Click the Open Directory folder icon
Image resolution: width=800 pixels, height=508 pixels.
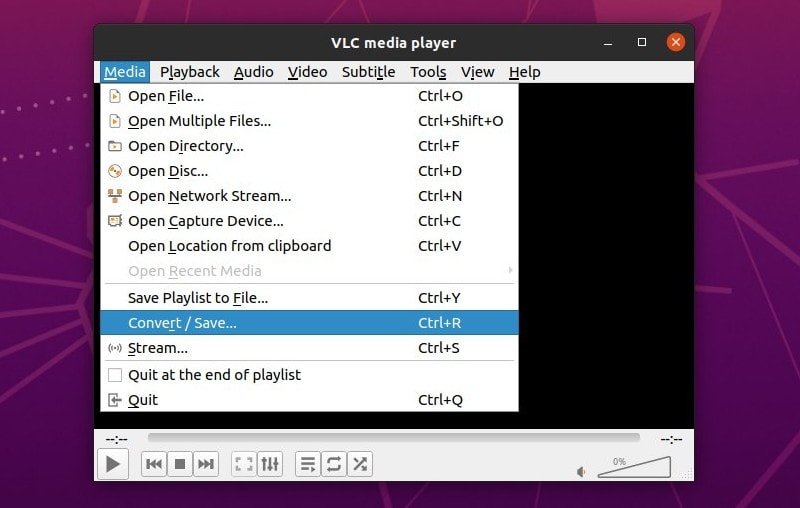click(115, 146)
